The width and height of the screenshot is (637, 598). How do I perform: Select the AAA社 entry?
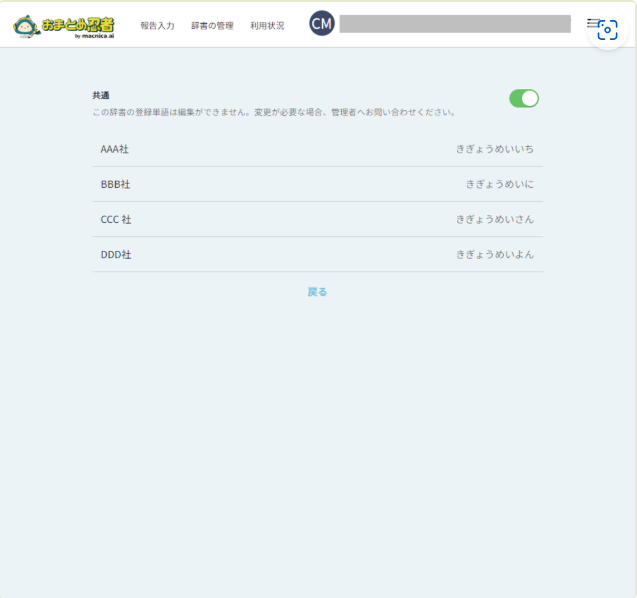[x=318, y=149]
